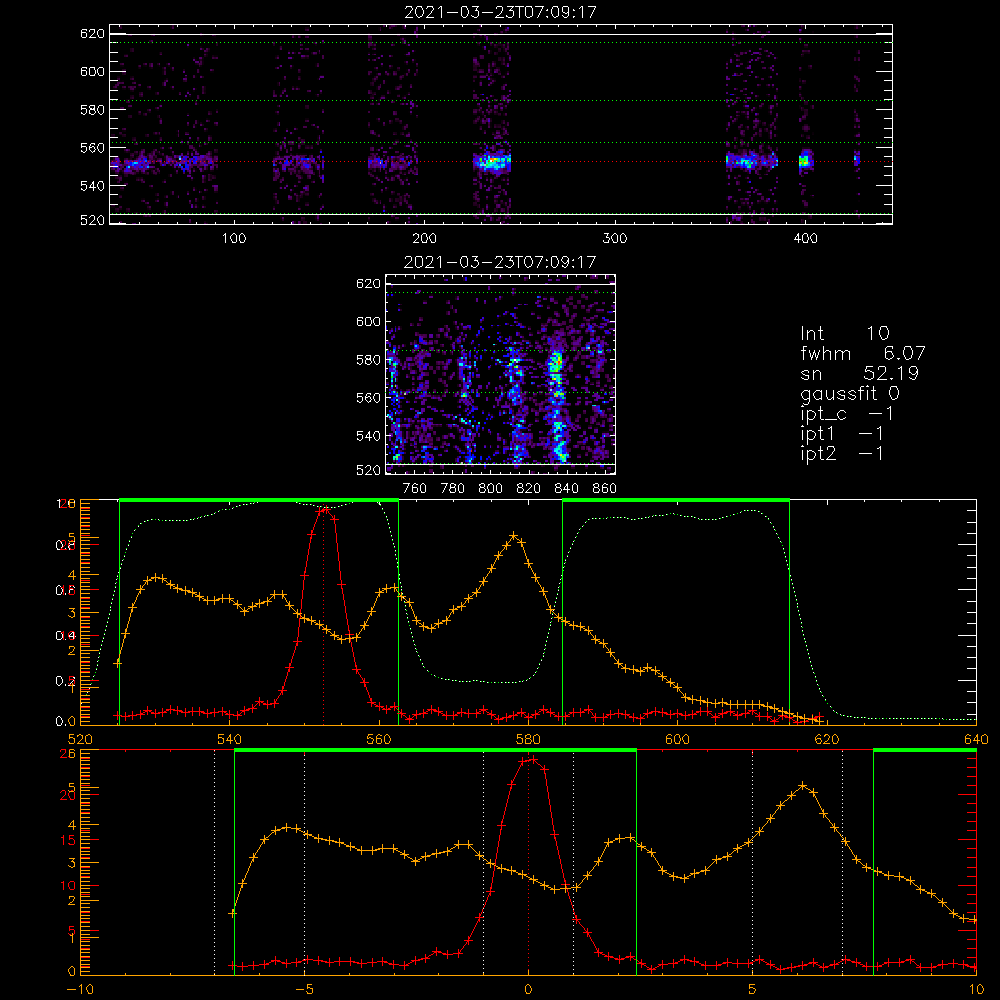Click the 'fwhm 6.07' readout
This screenshot has height=1000, width=1000.
[863, 353]
